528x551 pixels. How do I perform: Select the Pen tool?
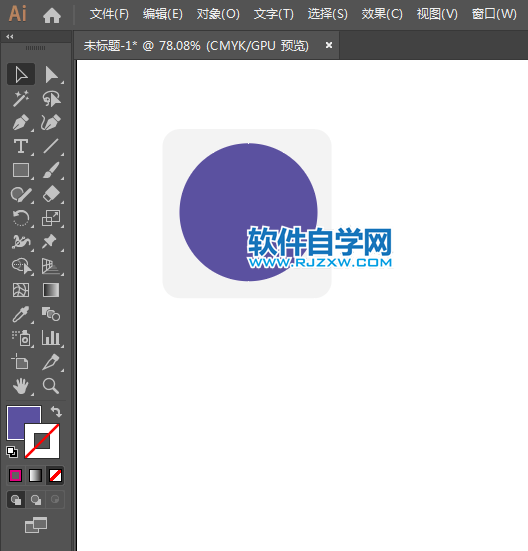coord(20,123)
